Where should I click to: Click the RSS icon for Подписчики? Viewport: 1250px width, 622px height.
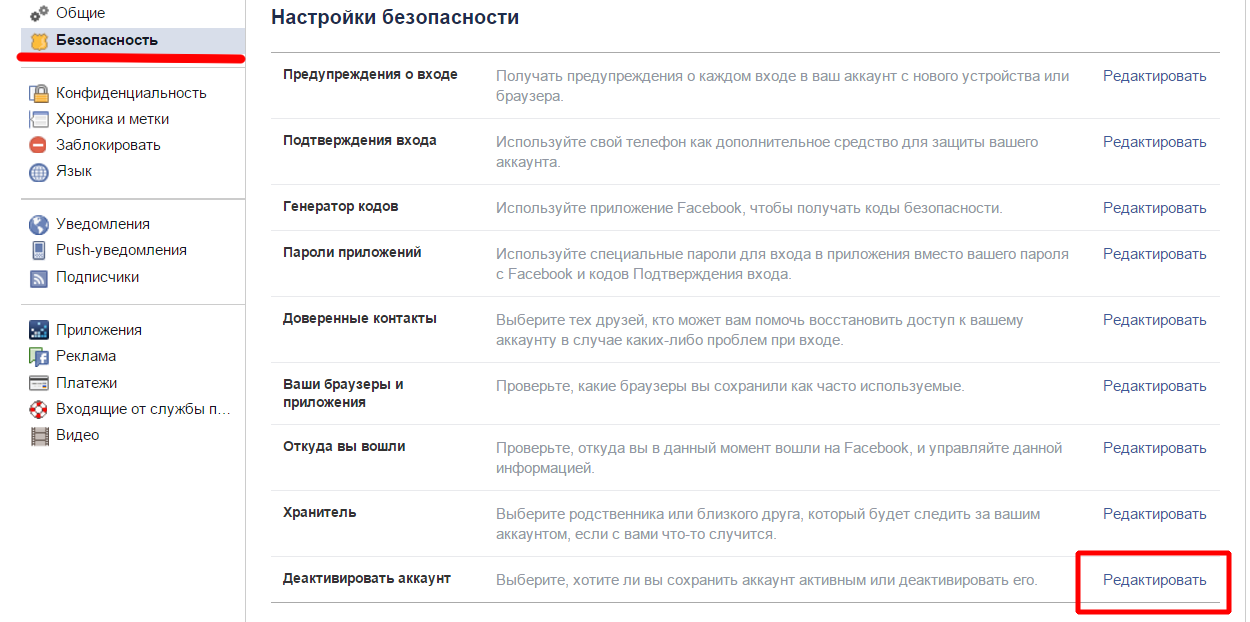[x=39, y=278]
